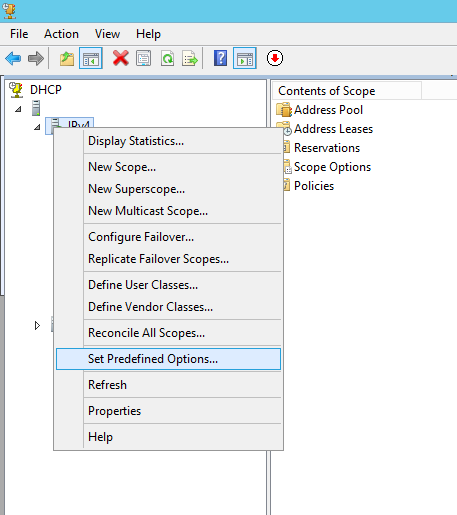
Task: Toggle Show/Hide Action Pane icon
Action: tap(245, 58)
